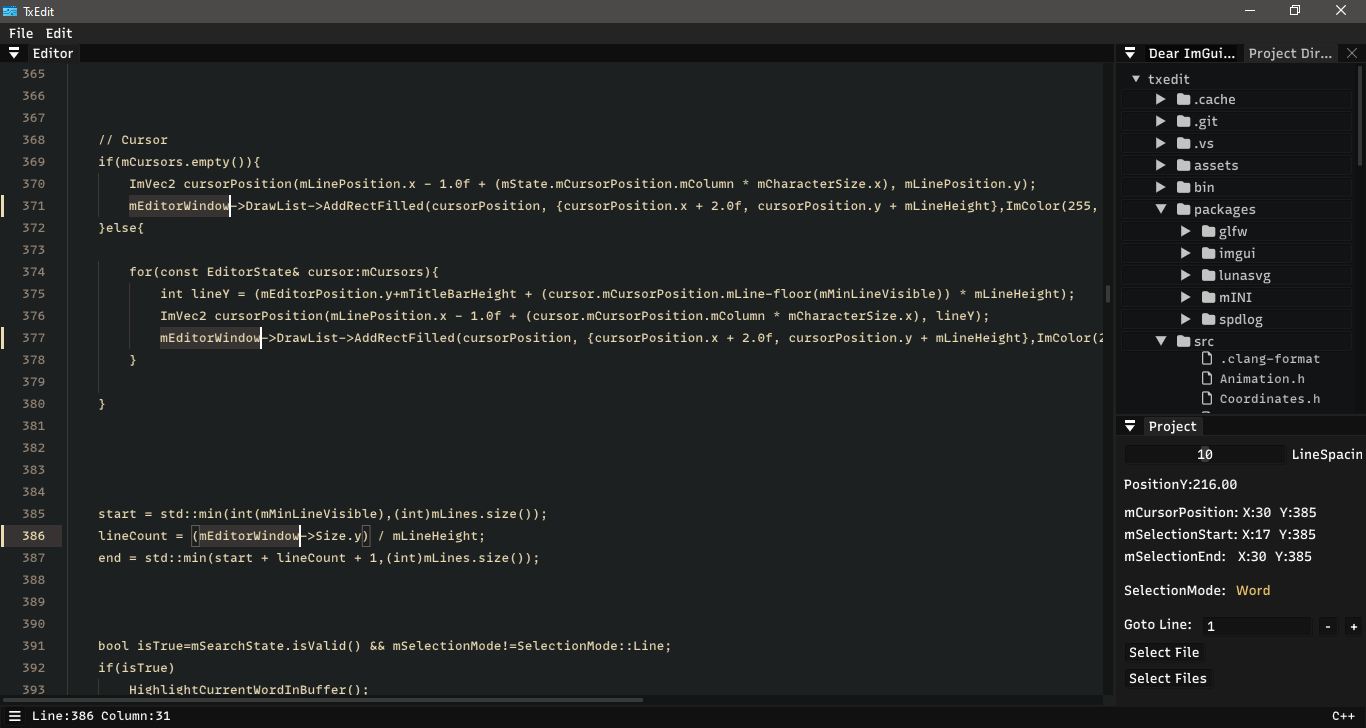Click the .vs folder icon

tap(1183, 143)
